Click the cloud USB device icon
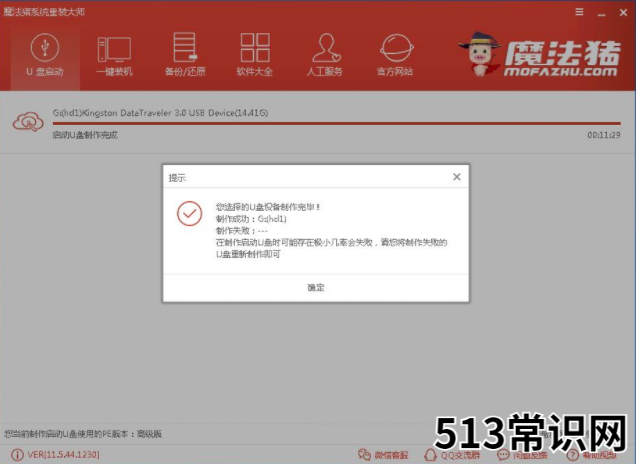Image resolution: width=636 pixels, height=464 pixels. coord(28,122)
